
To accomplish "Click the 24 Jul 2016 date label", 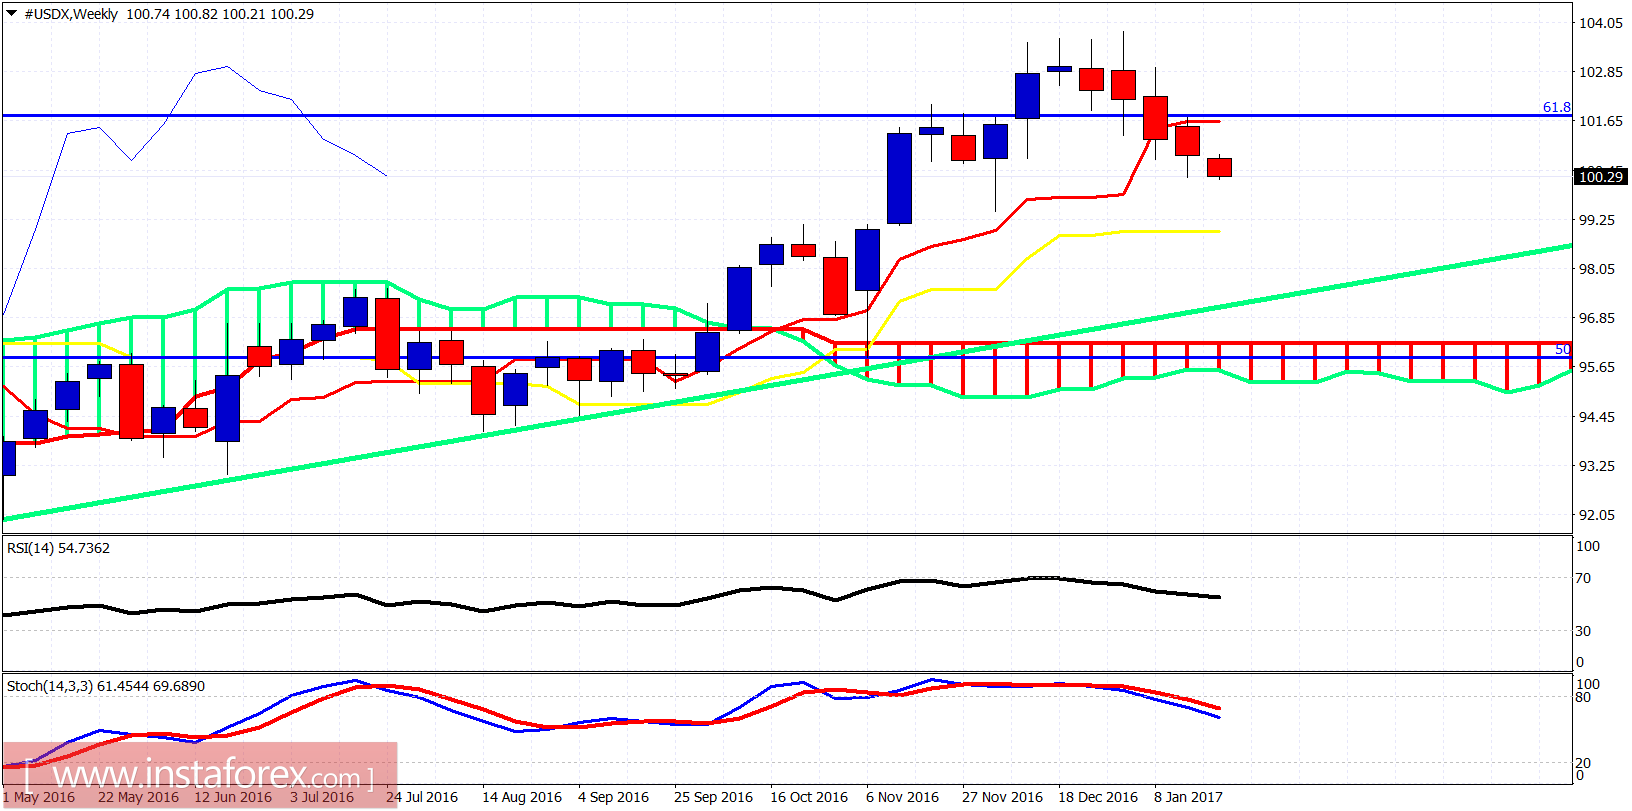I will coord(422,797).
